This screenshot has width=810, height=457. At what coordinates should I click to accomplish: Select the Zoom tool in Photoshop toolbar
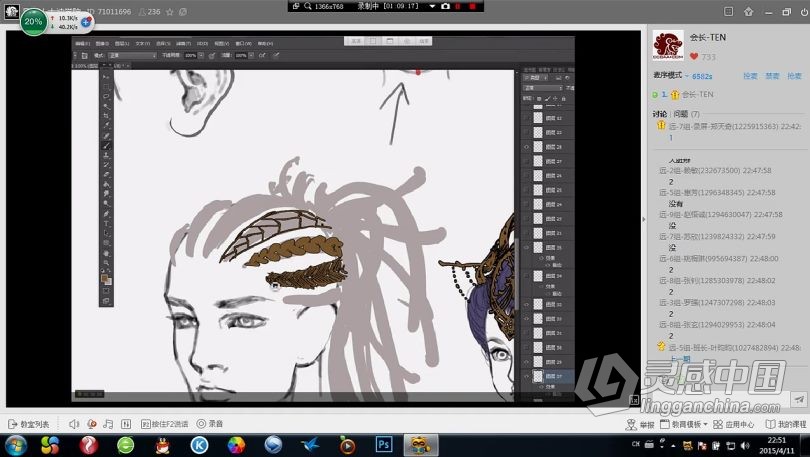pyautogui.click(x=106, y=263)
